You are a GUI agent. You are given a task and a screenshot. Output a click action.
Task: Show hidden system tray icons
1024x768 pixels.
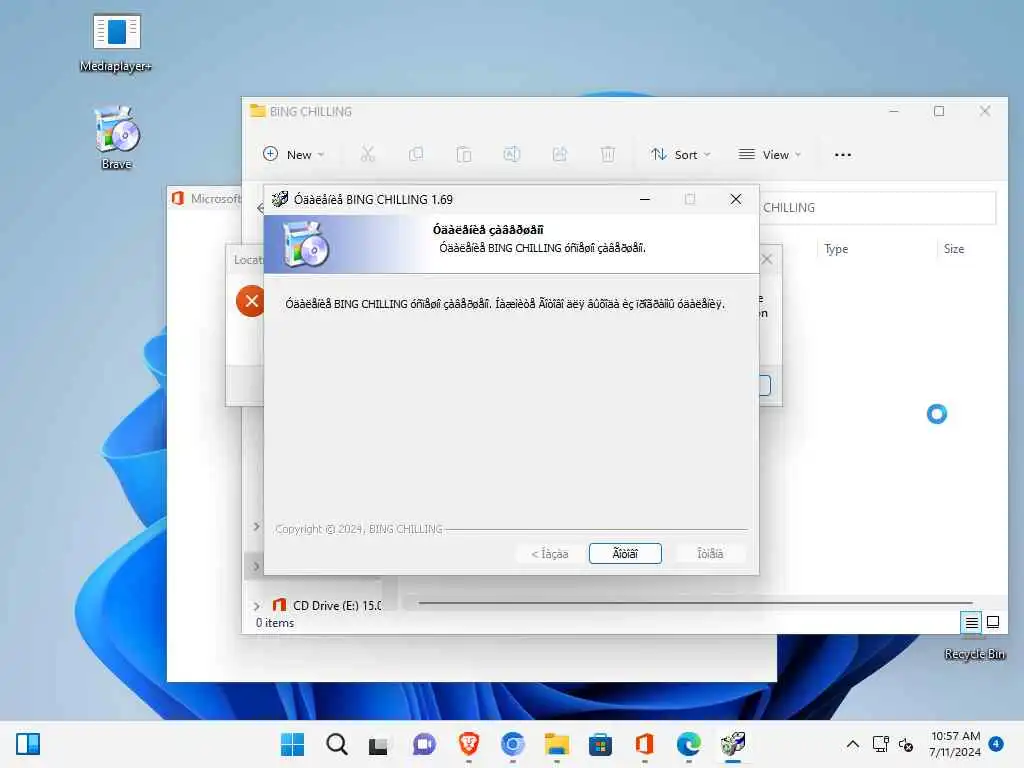pyautogui.click(x=853, y=744)
